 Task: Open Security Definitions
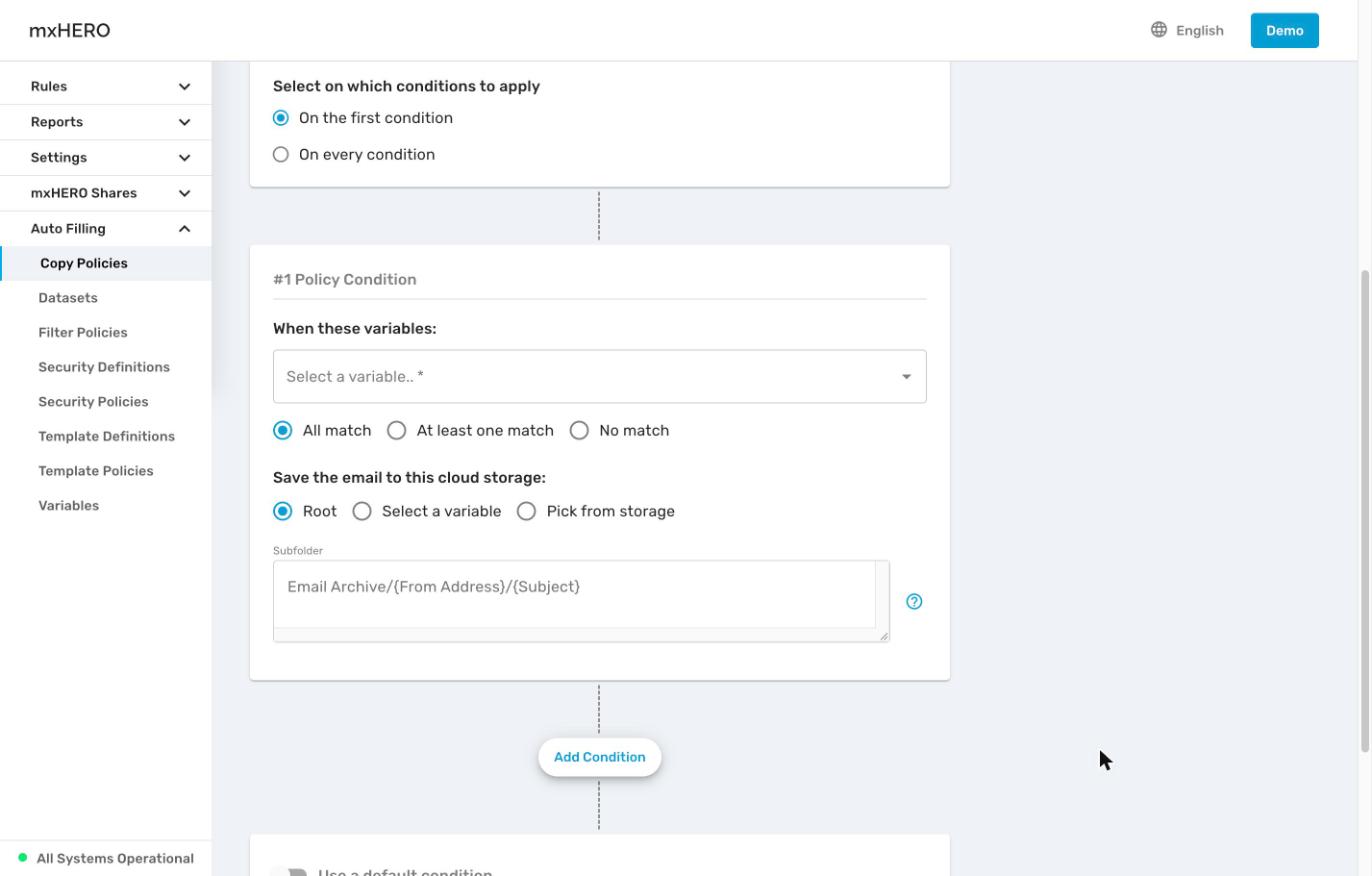(104, 367)
